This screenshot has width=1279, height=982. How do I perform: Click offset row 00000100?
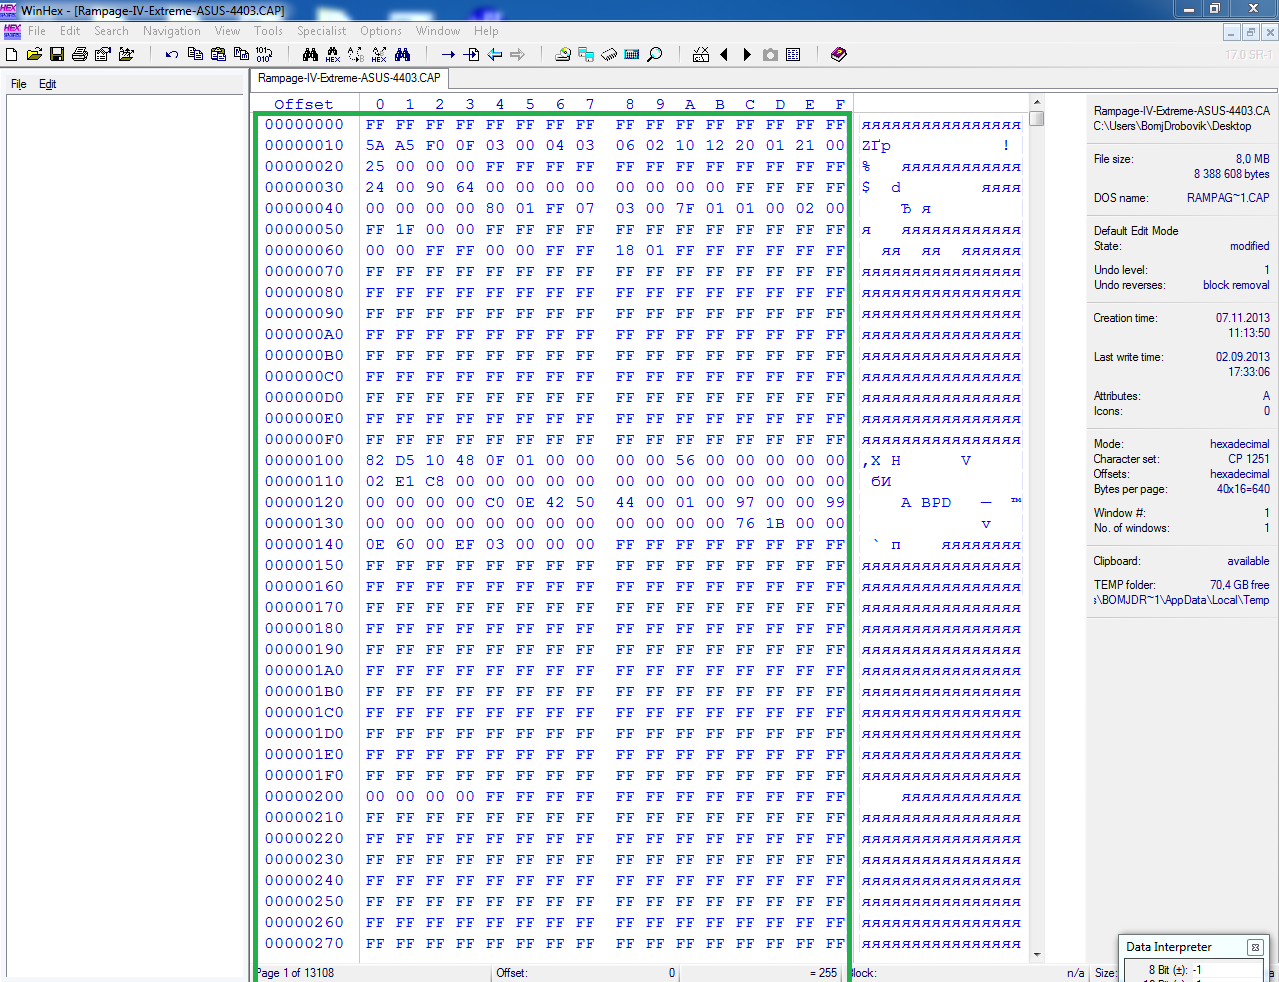pos(304,461)
